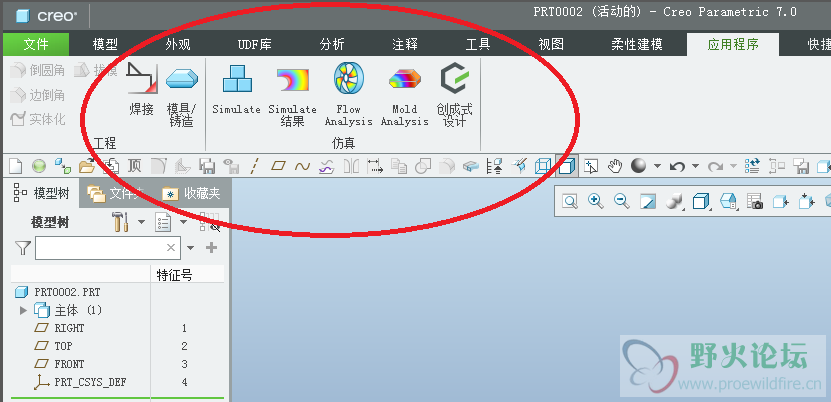
Task: Click the zoom out magnifier icon
Action: (x=622, y=201)
